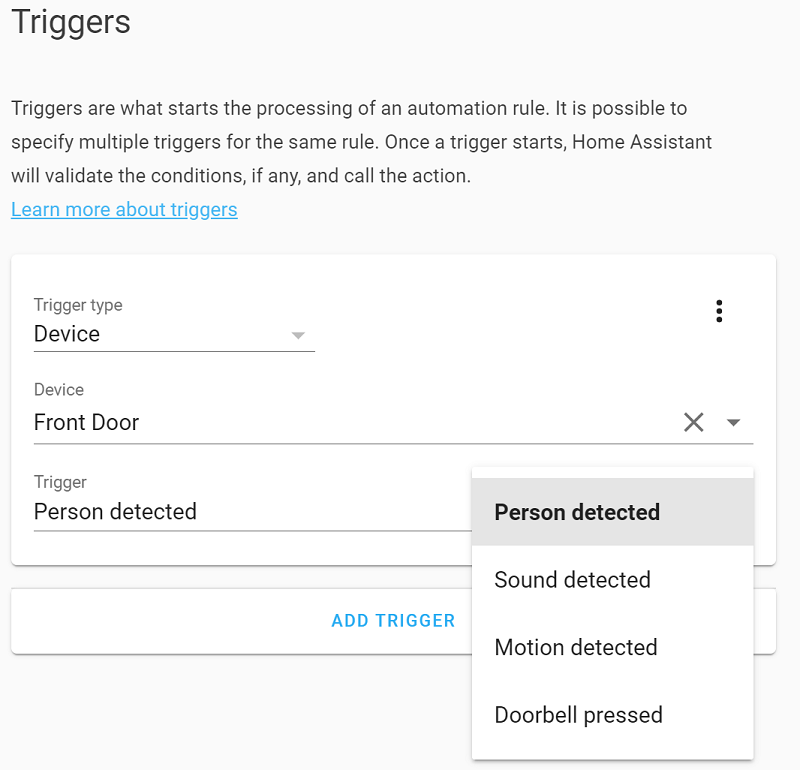The image size is (800, 770).
Task: Click the Trigger field showing "Person detected"
Action: (150, 511)
